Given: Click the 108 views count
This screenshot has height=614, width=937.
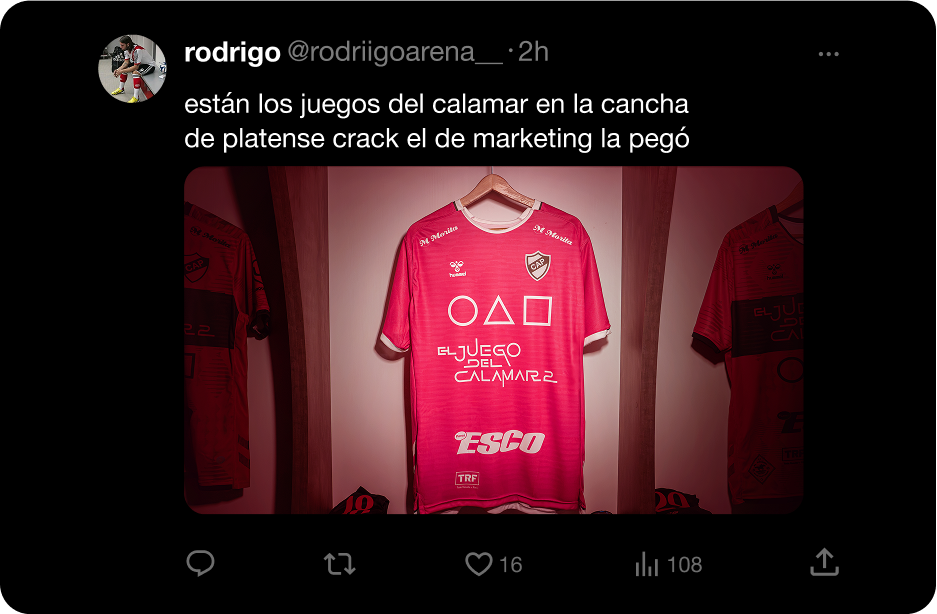Looking at the screenshot, I should point(684,564).
